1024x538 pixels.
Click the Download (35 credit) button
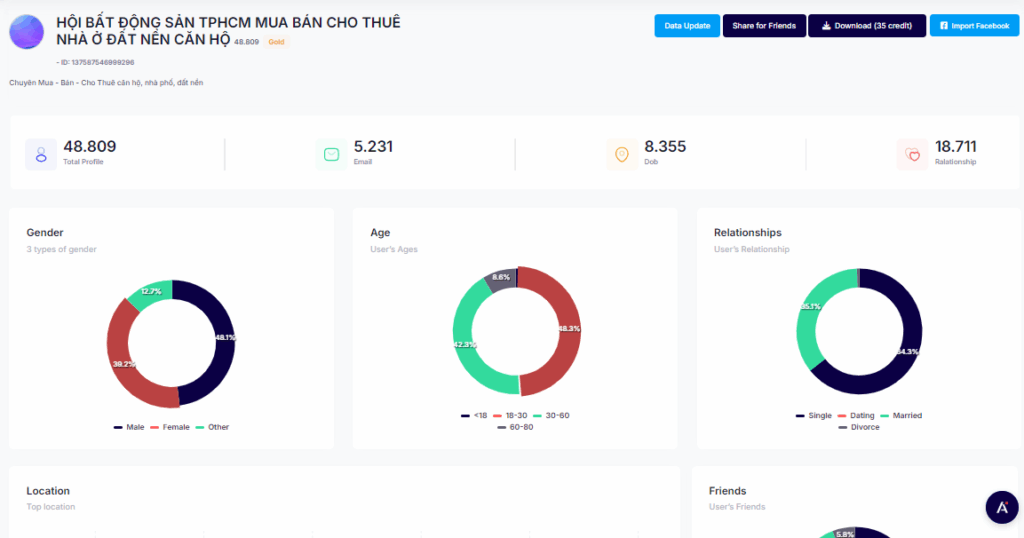click(x=866, y=26)
